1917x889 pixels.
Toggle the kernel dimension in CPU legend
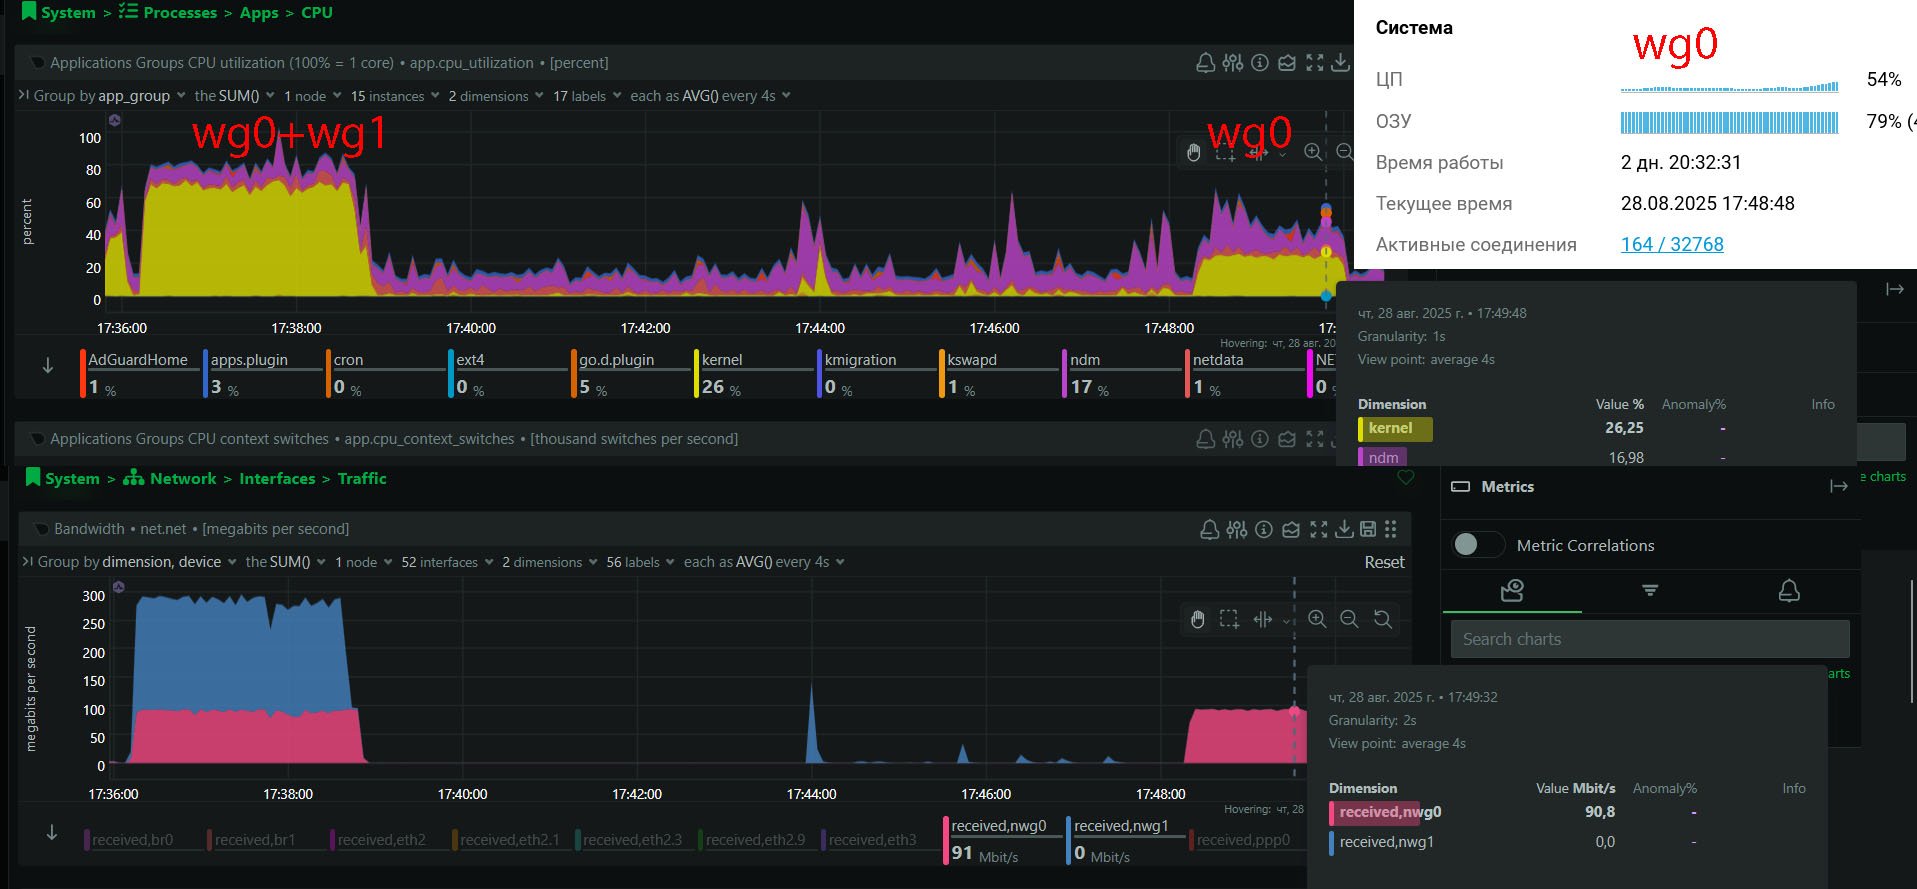[722, 360]
